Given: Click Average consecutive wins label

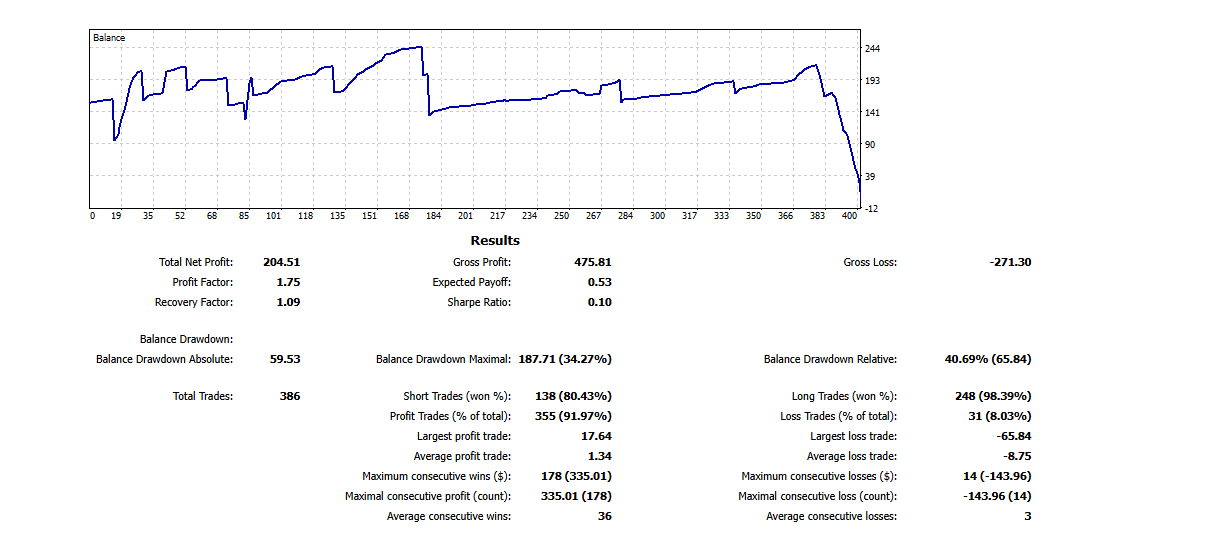Looking at the screenshot, I should tap(449, 517).
